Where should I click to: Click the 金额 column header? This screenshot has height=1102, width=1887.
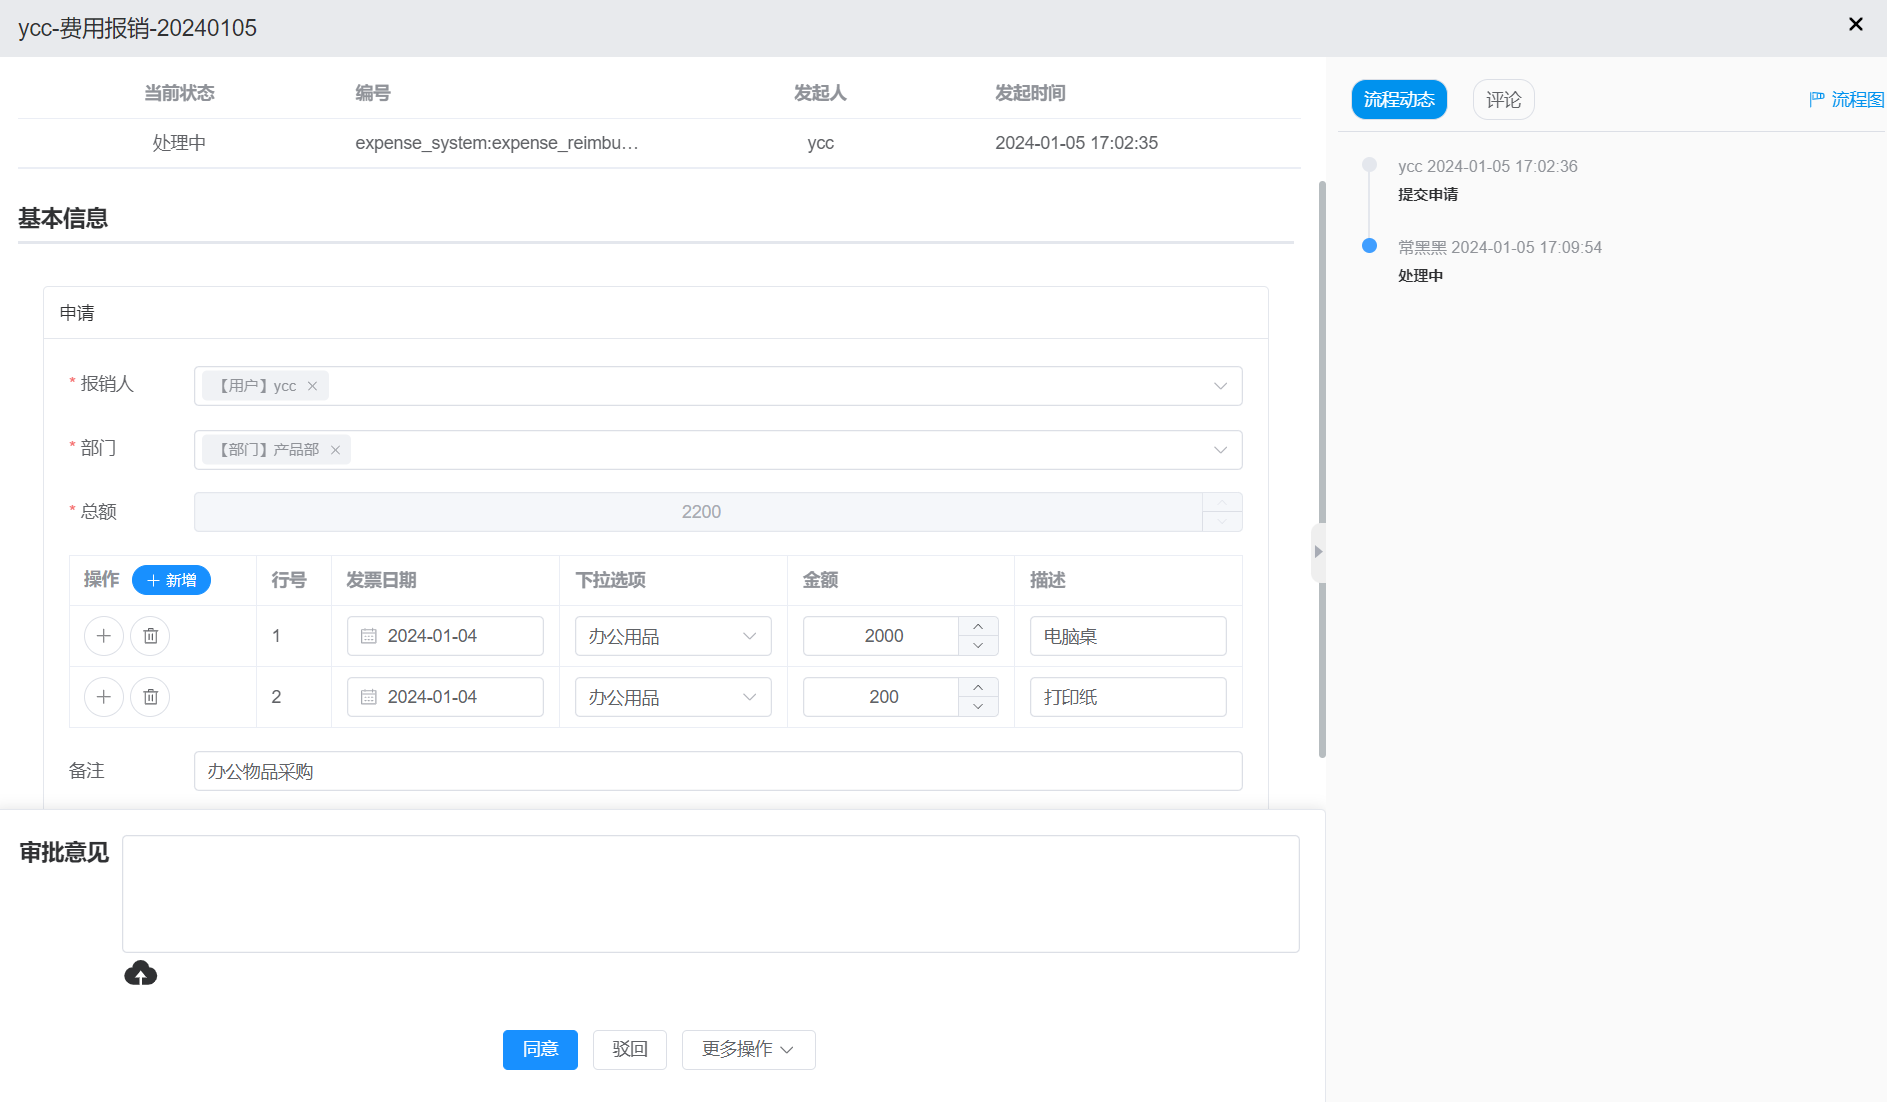coord(820,580)
